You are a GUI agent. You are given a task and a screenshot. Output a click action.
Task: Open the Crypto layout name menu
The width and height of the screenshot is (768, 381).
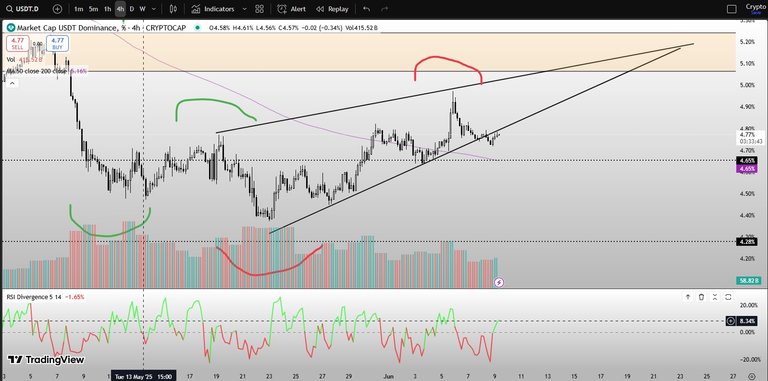click(756, 8)
